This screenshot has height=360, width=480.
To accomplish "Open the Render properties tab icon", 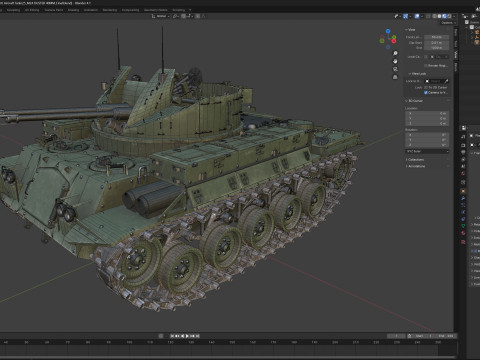I will [x=463, y=145].
